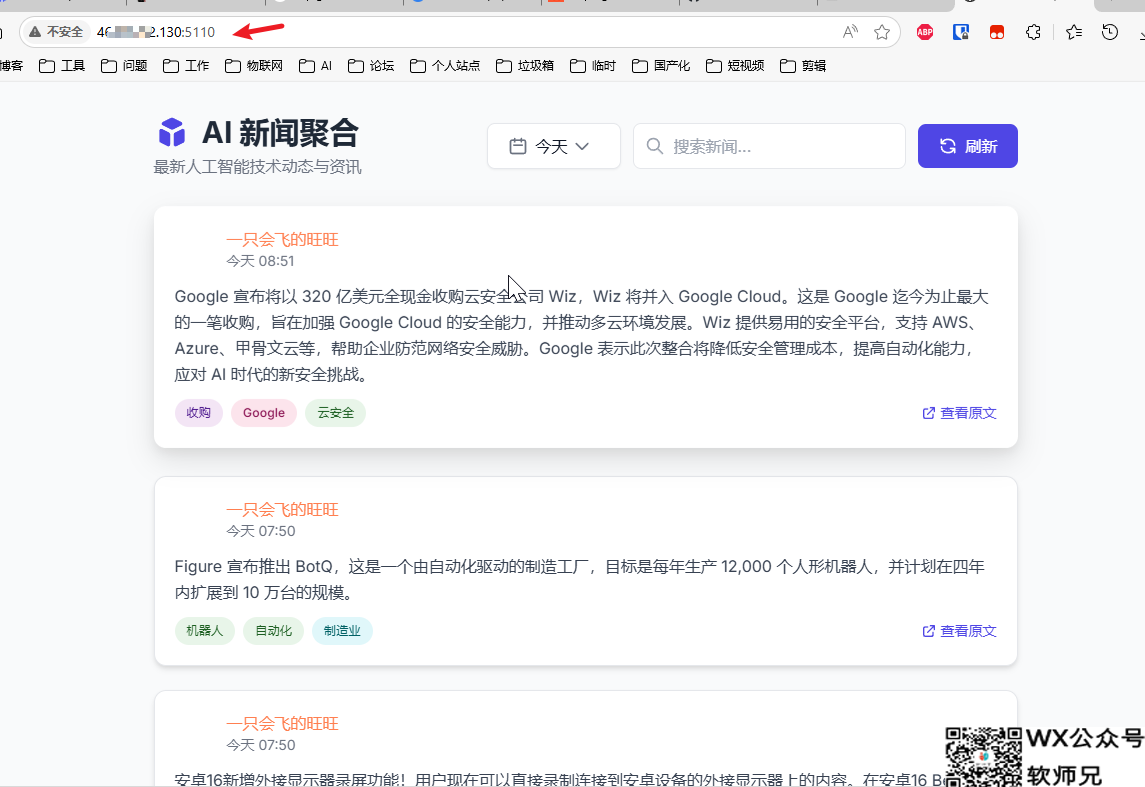Click subtitle 最新人工智能技术动态与资讯
The width and height of the screenshot is (1145, 787).
[x=257, y=166]
